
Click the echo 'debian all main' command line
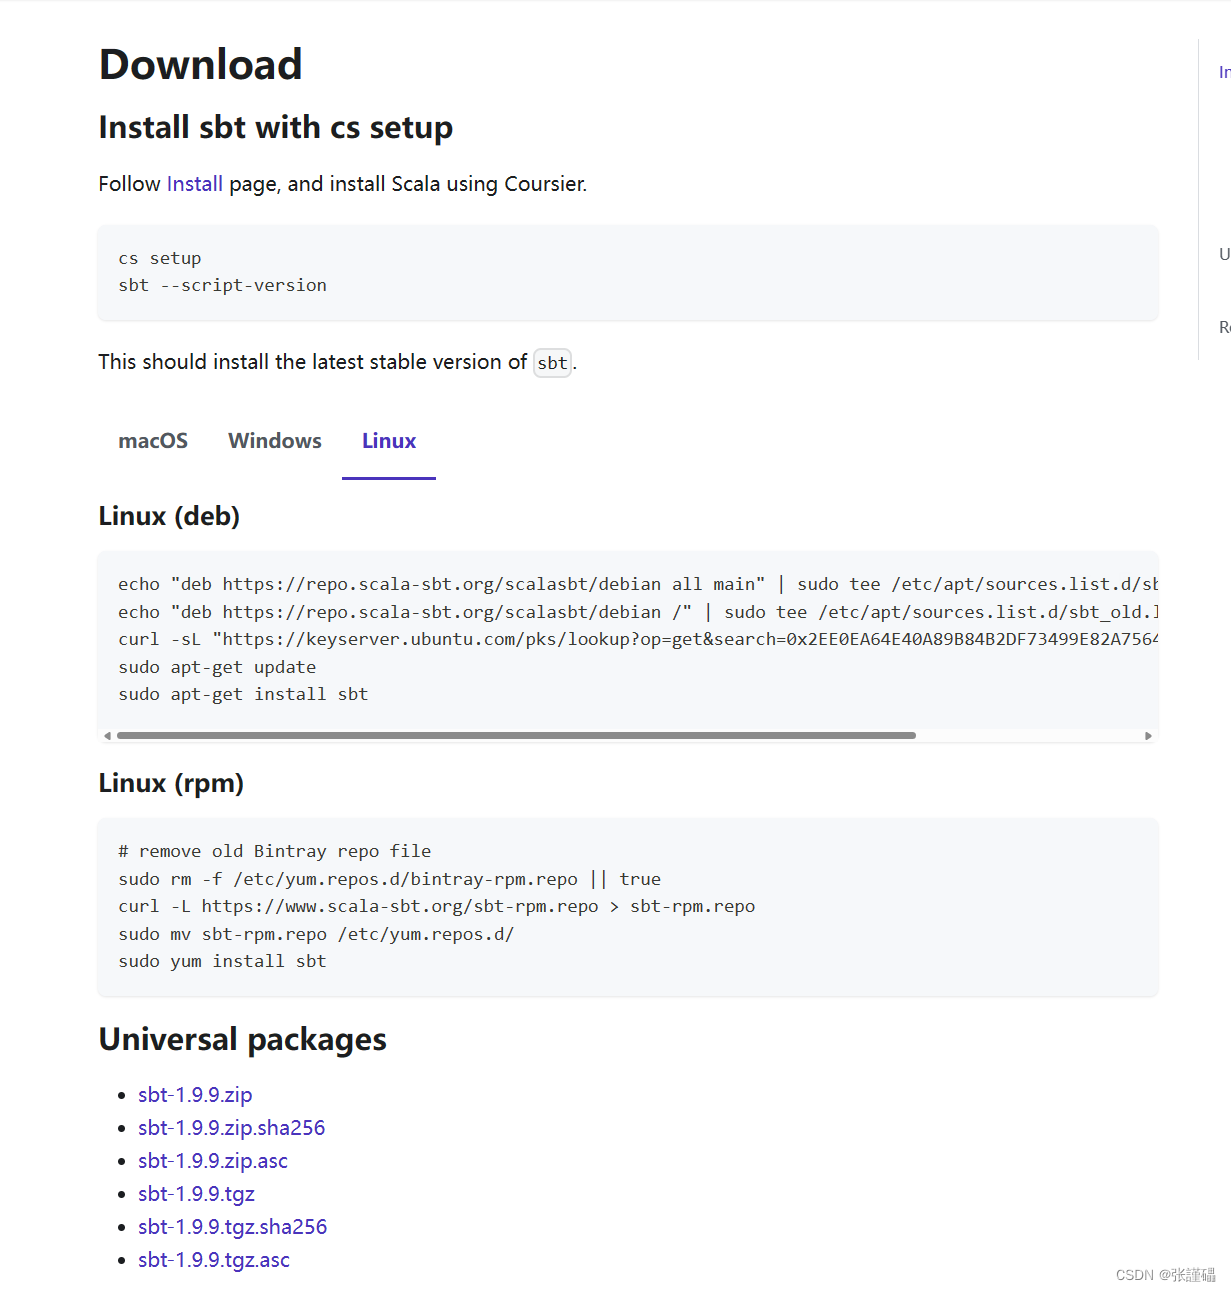click(x=638, y=584)
